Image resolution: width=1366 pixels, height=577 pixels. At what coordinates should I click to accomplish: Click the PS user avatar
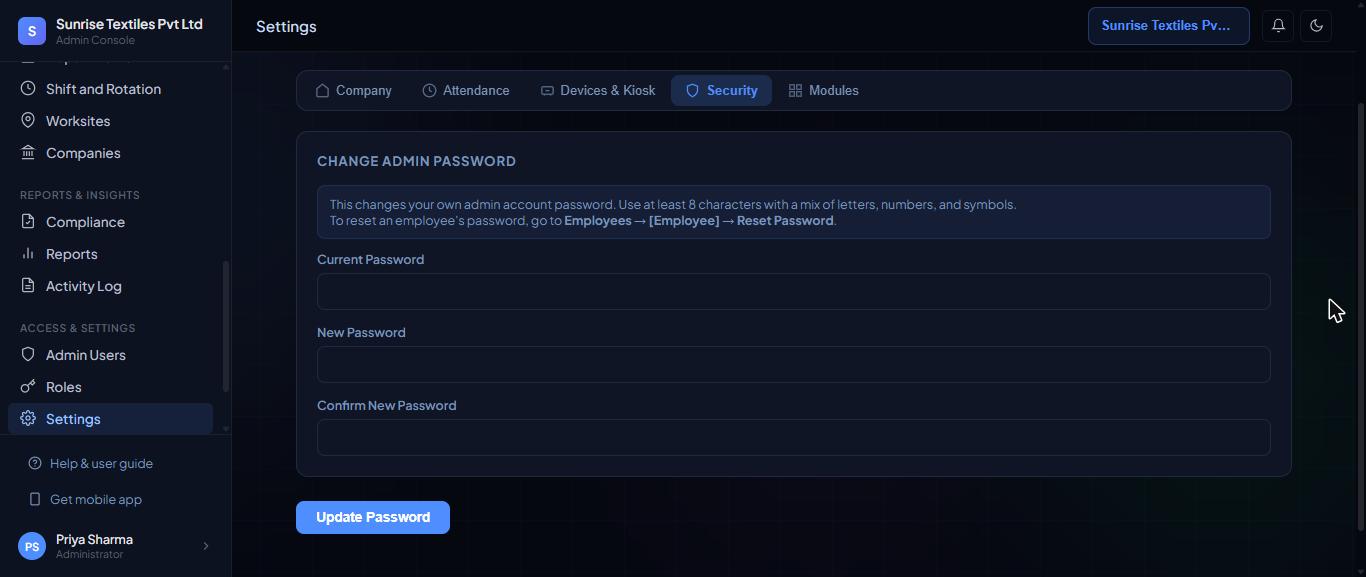[x=32, y=547]
